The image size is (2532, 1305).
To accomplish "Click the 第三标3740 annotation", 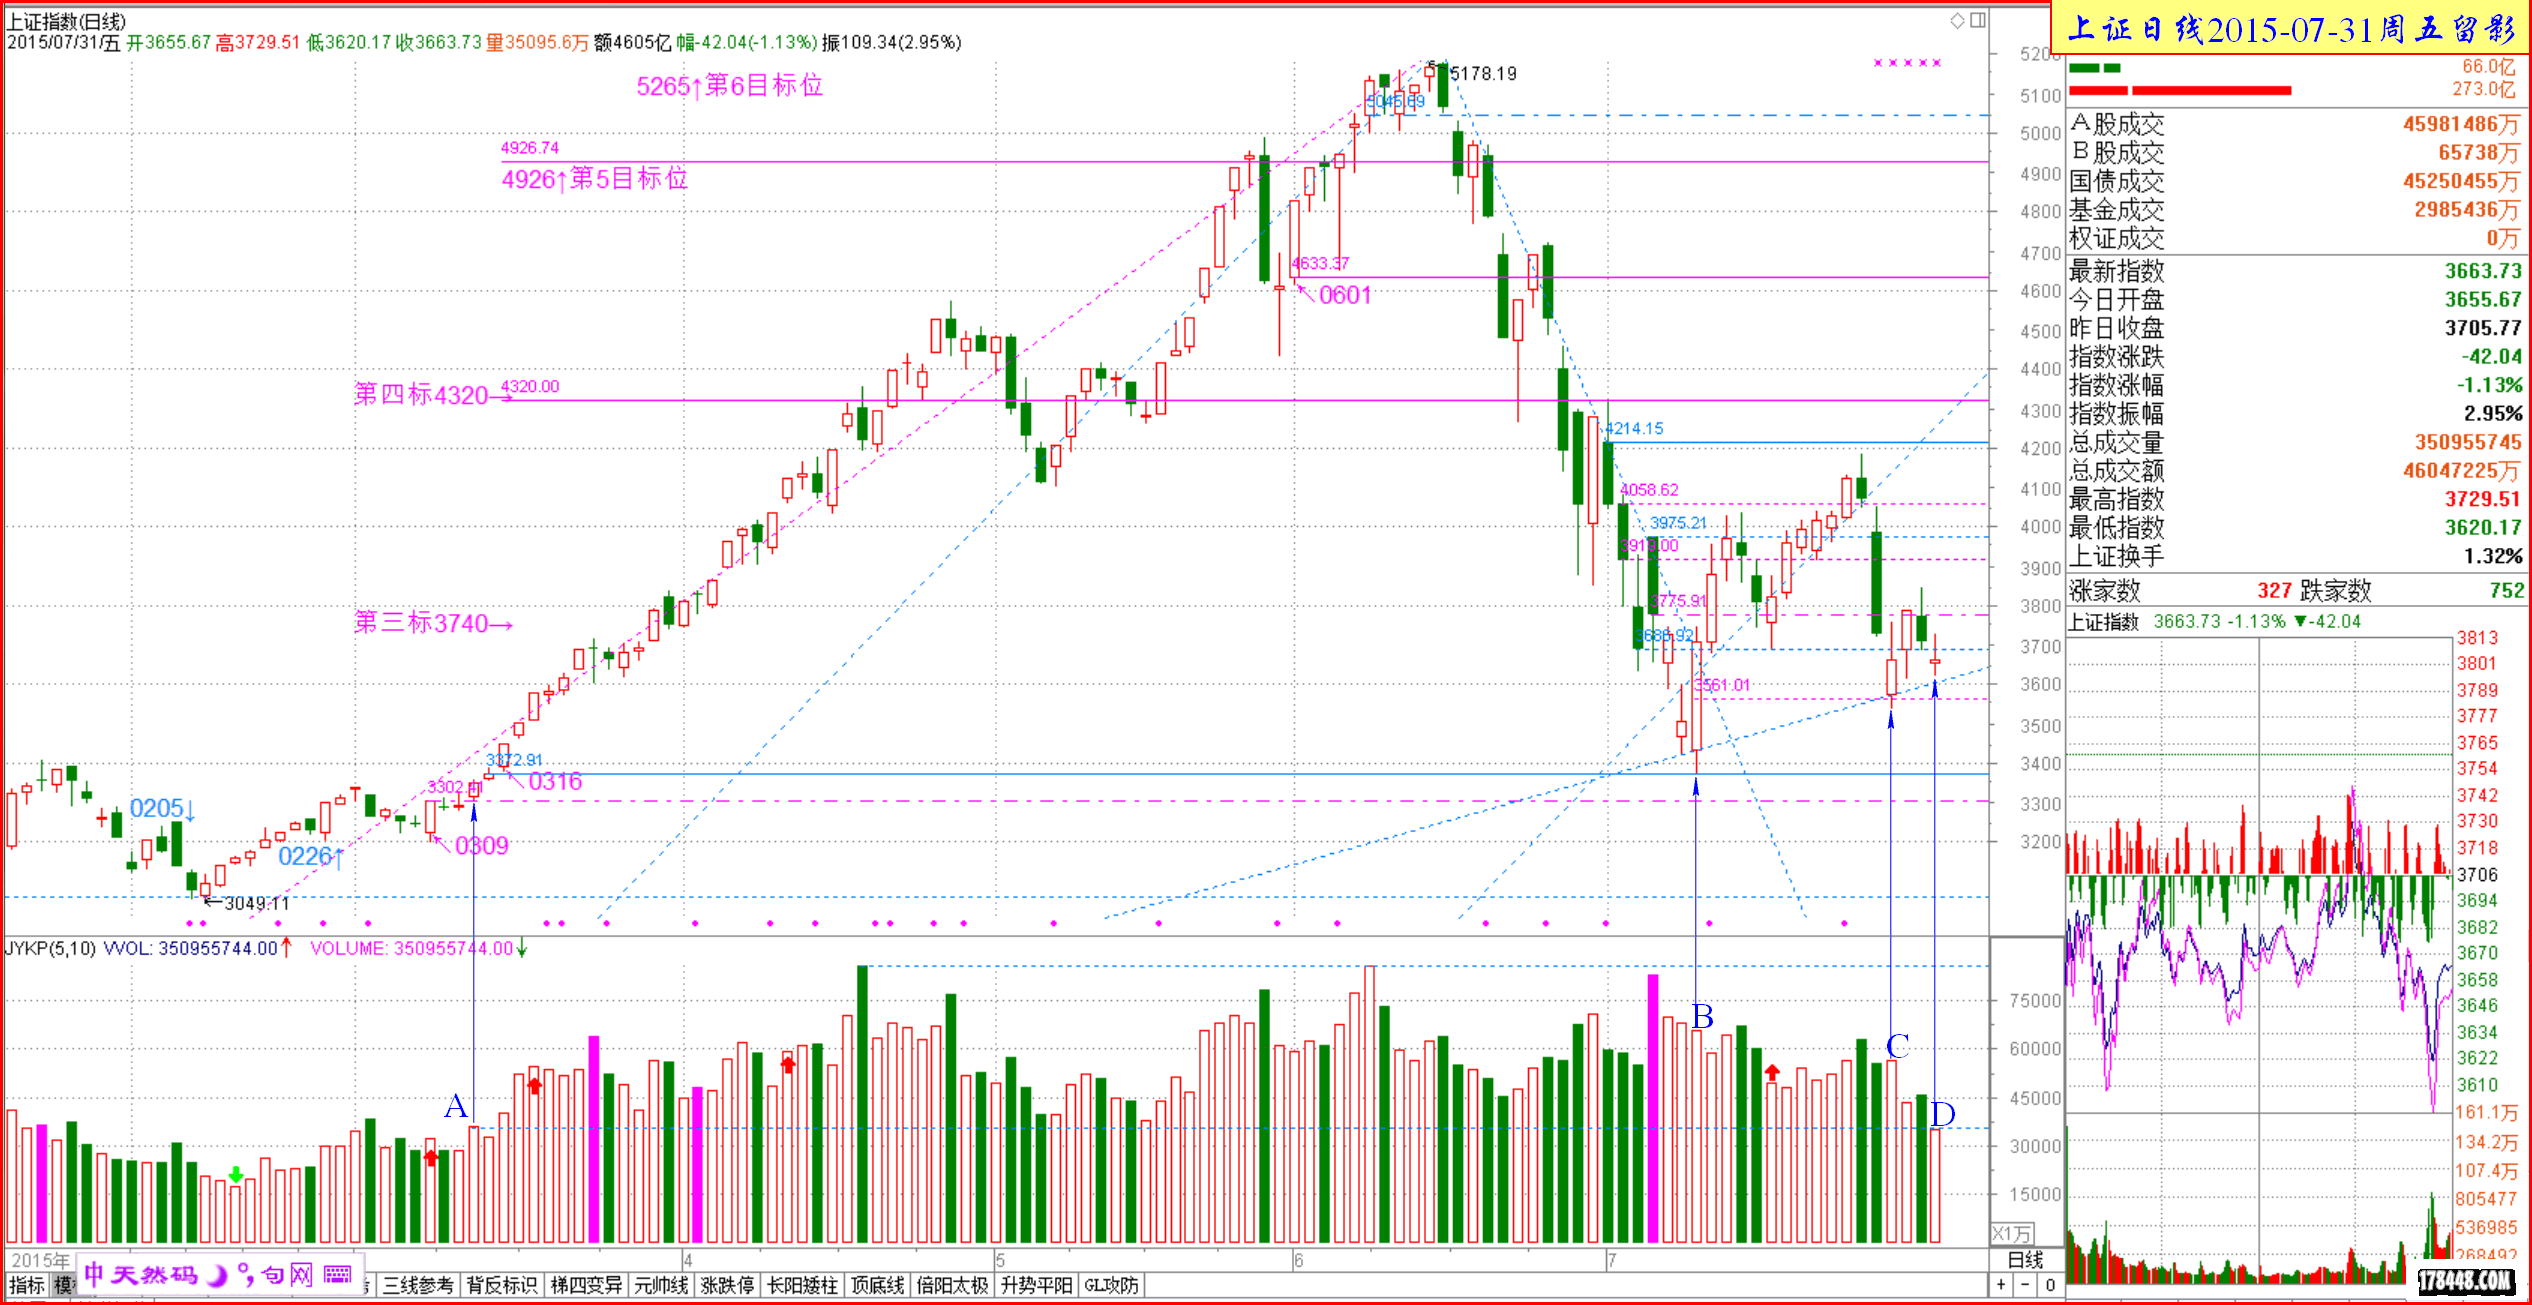I will (433, 623).
